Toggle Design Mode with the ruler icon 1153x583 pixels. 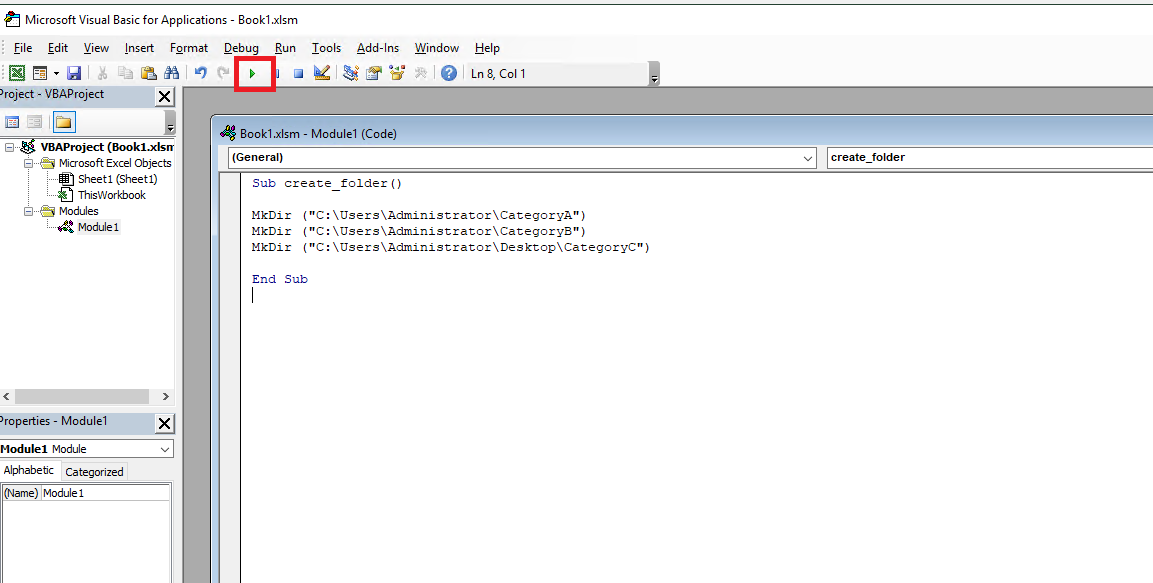[x=321, y=73]
